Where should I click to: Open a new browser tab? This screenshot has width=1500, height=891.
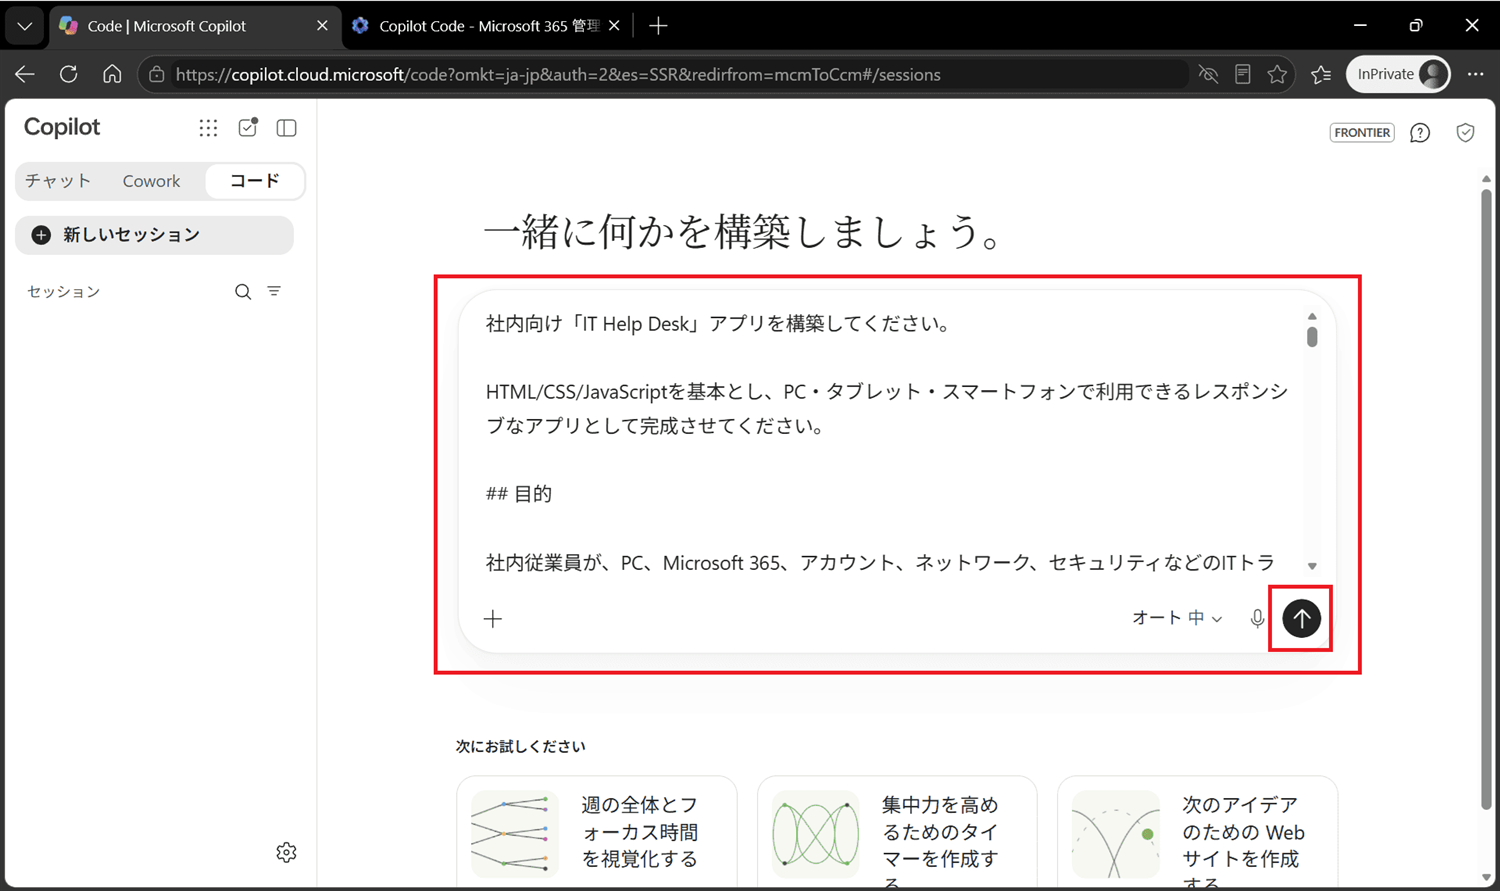point(658,26)
